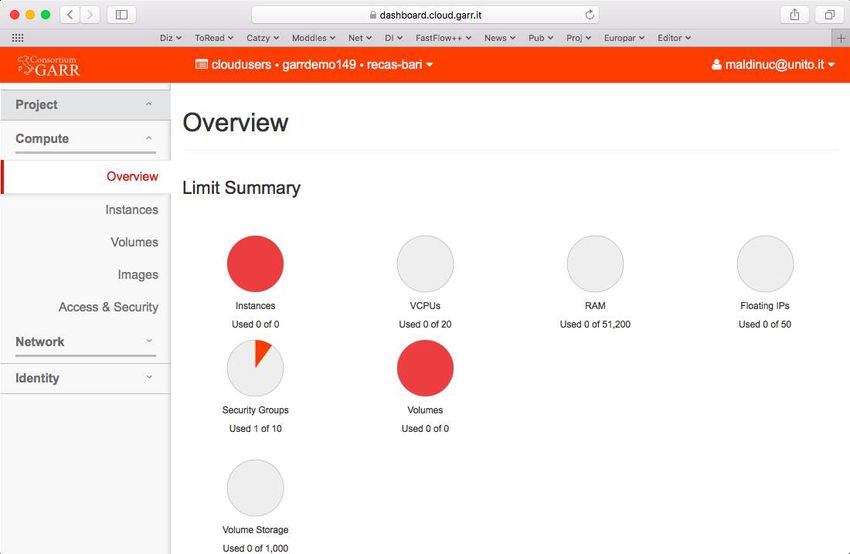Screen dimensions: 850x554
Task: Go to Instances in the sidebar
Action: click(x=132, y=210)
